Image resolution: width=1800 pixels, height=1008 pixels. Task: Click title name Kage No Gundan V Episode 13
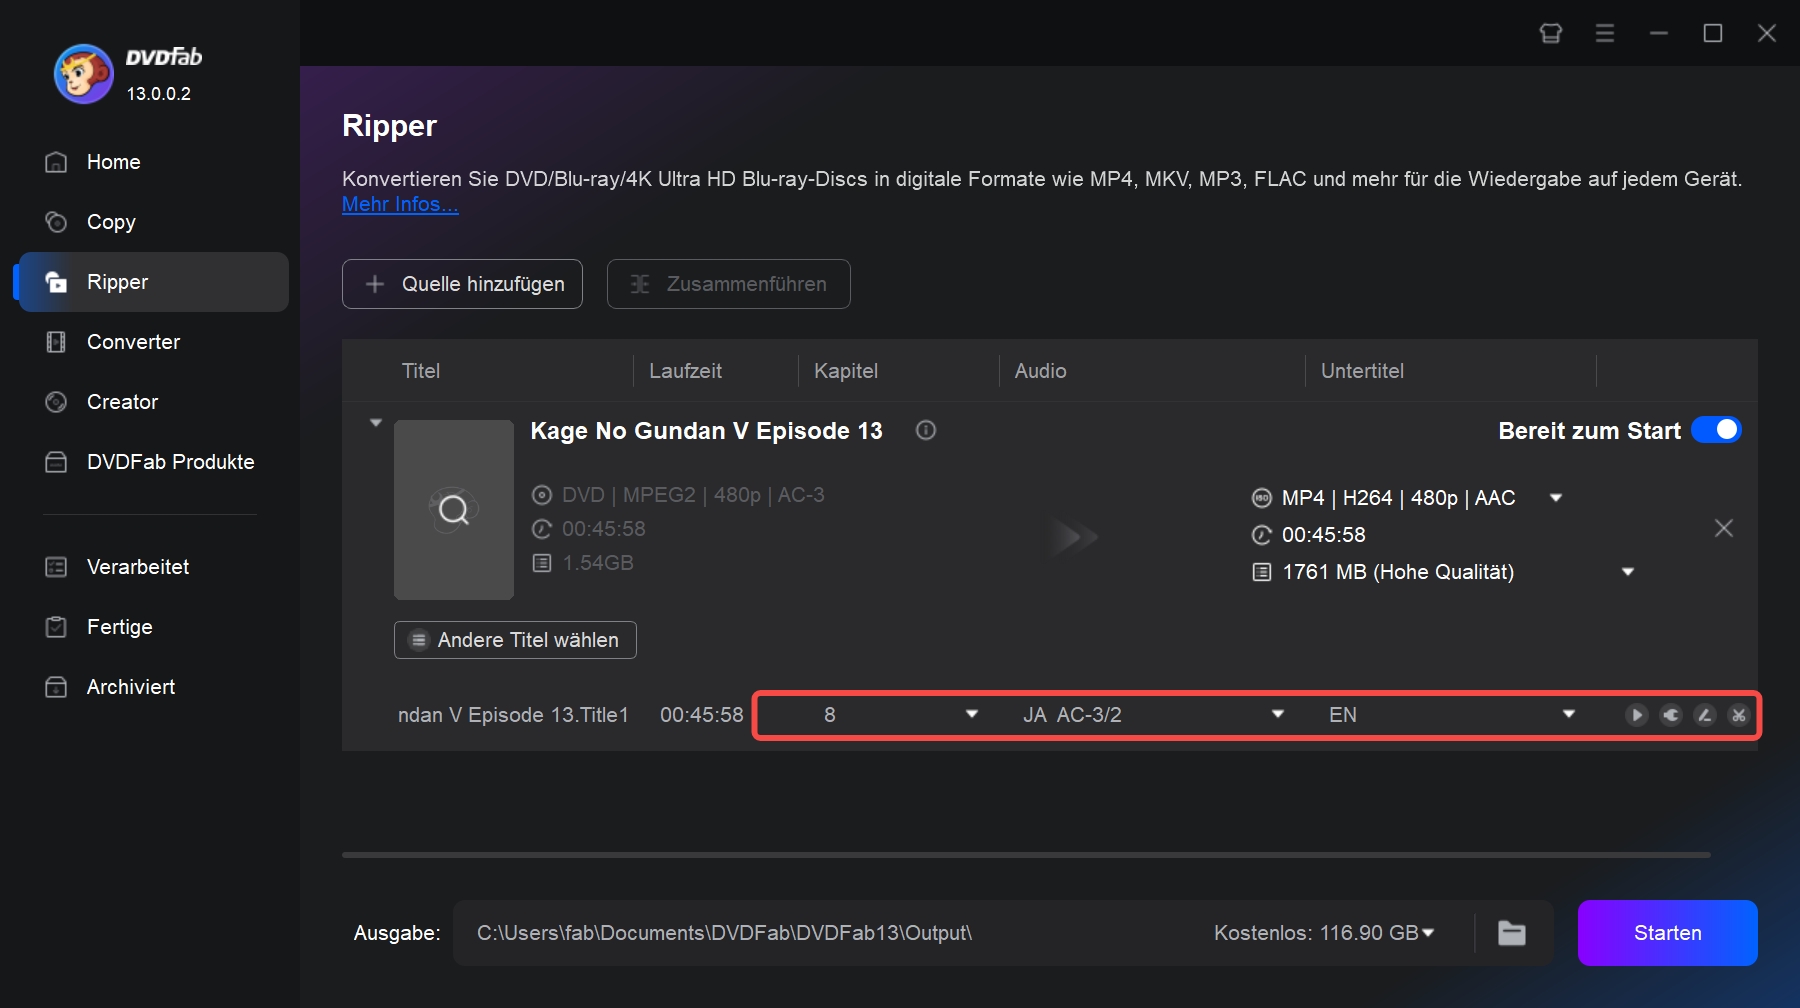[x=706, y=431]
